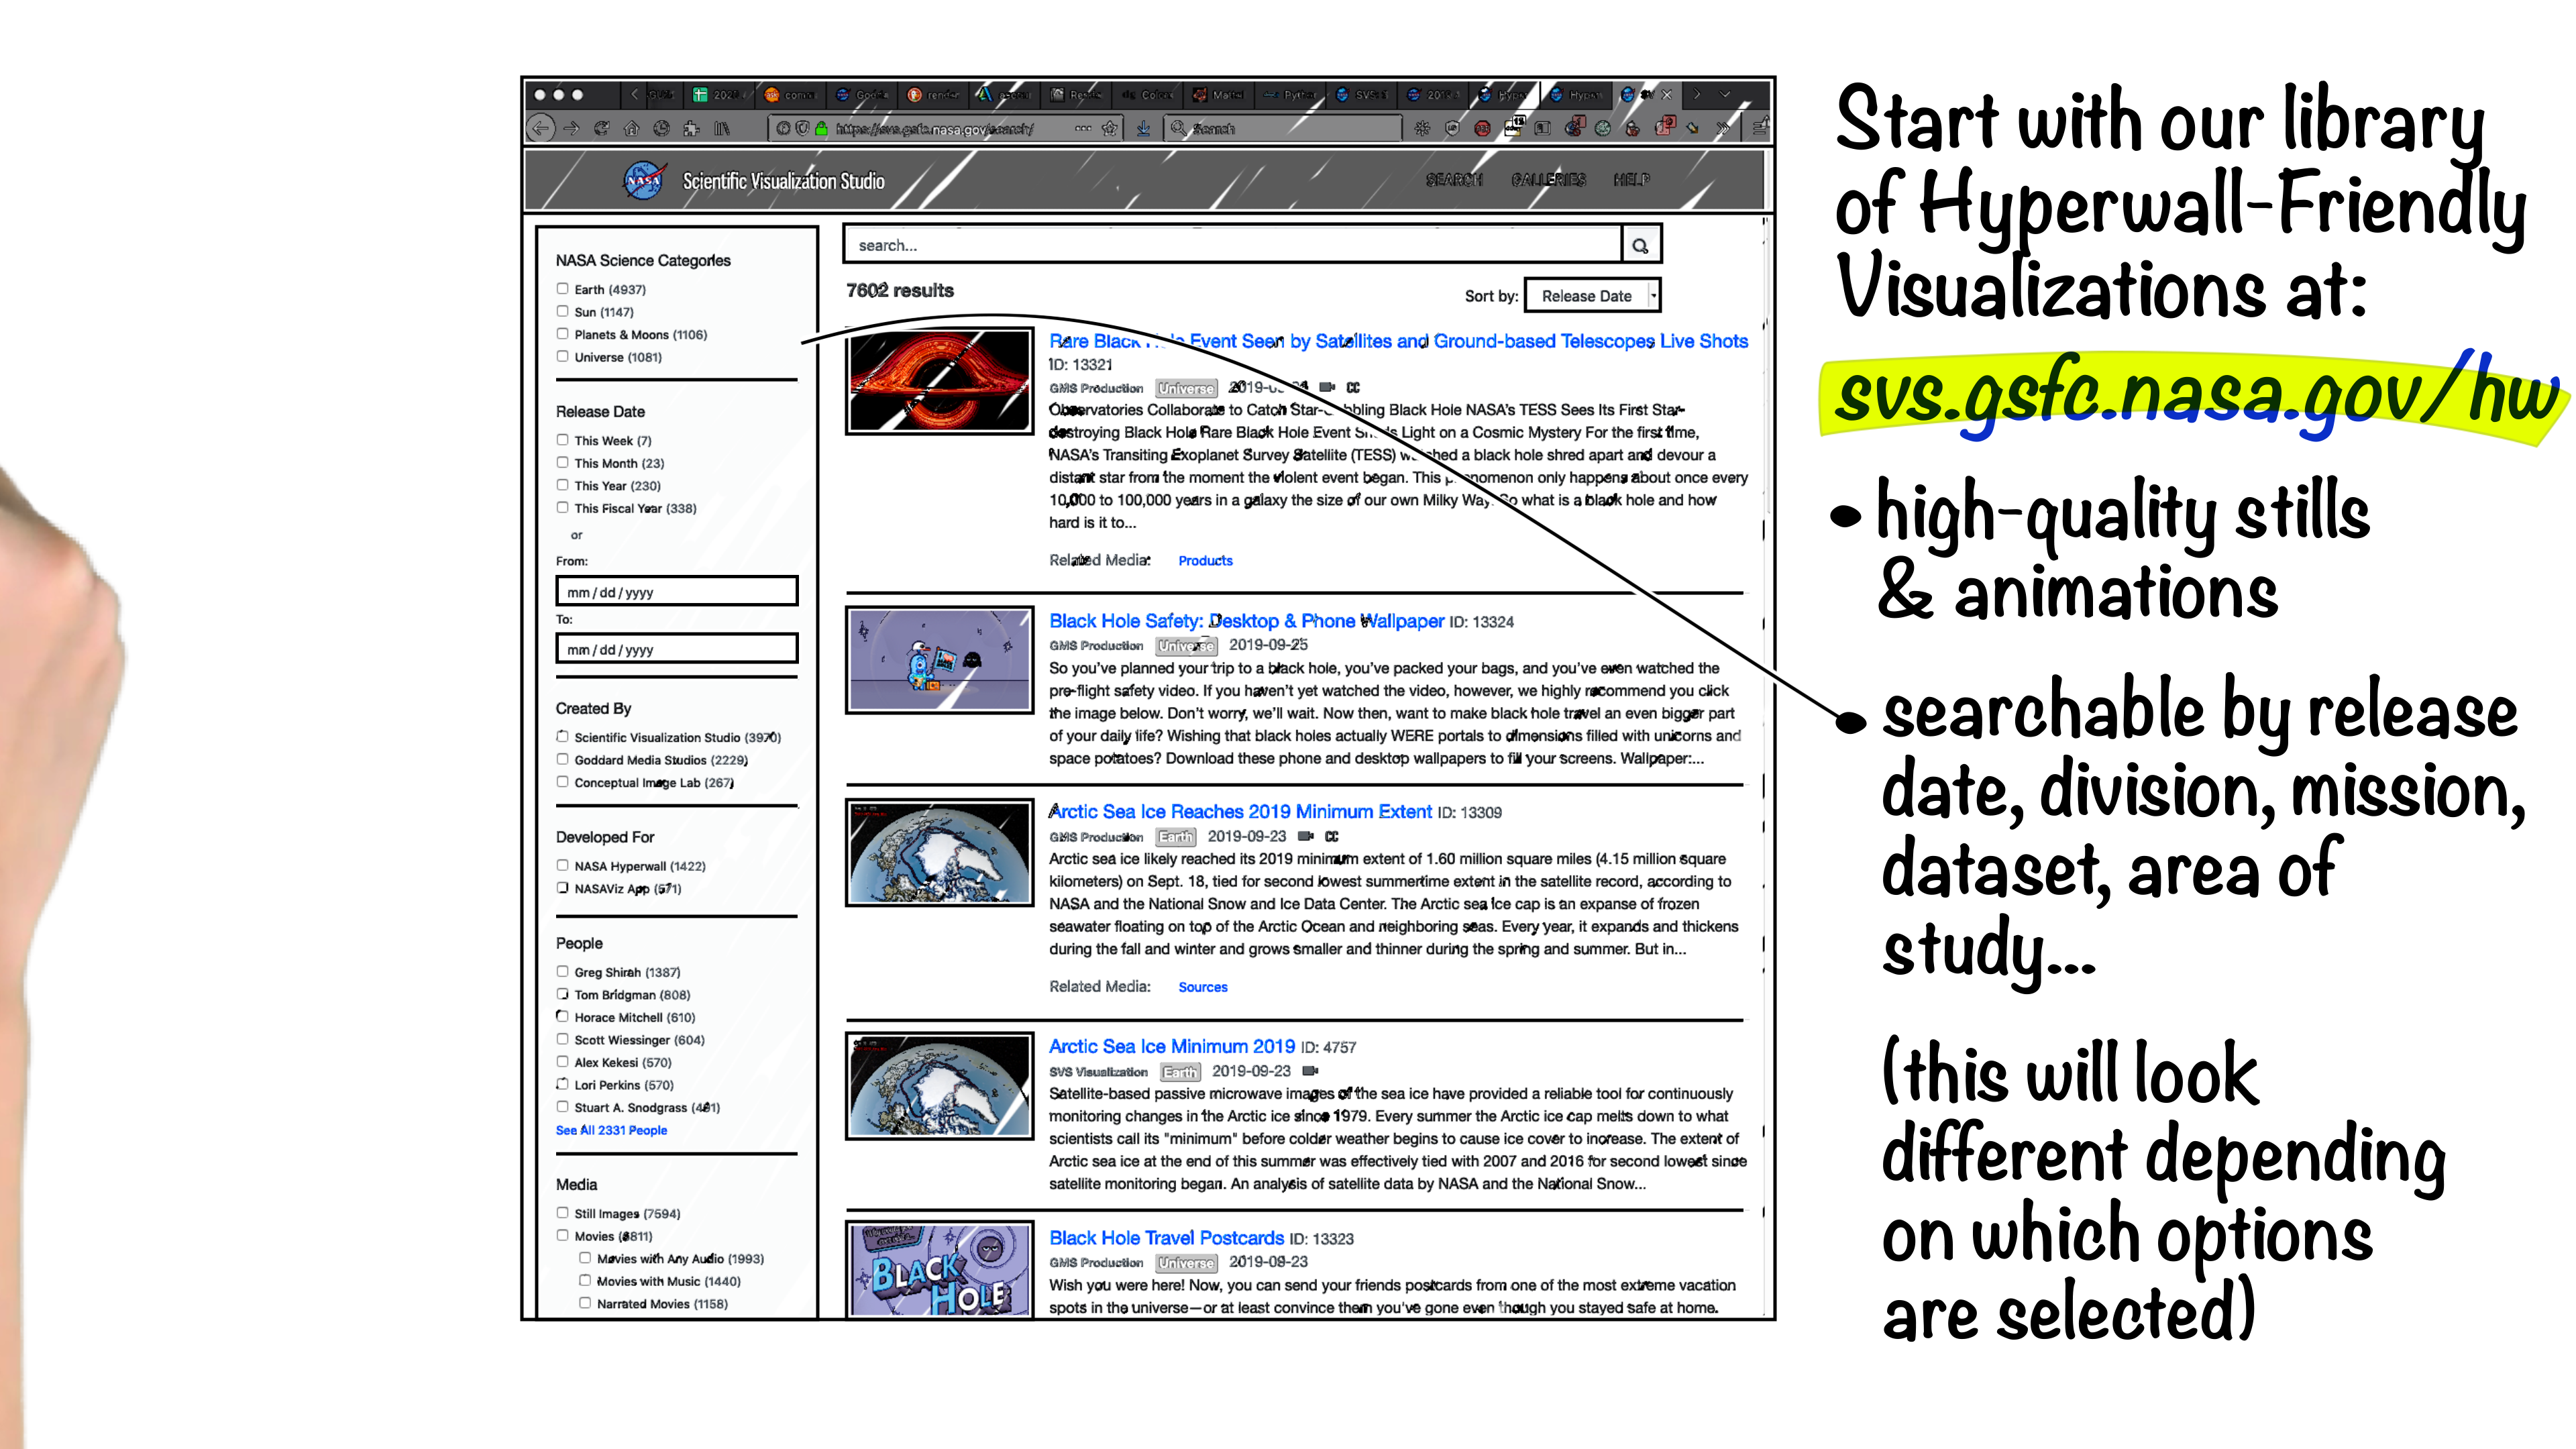Open the browser history clock icon
The image size is (2576, 1449).
(x=661, y=128)
